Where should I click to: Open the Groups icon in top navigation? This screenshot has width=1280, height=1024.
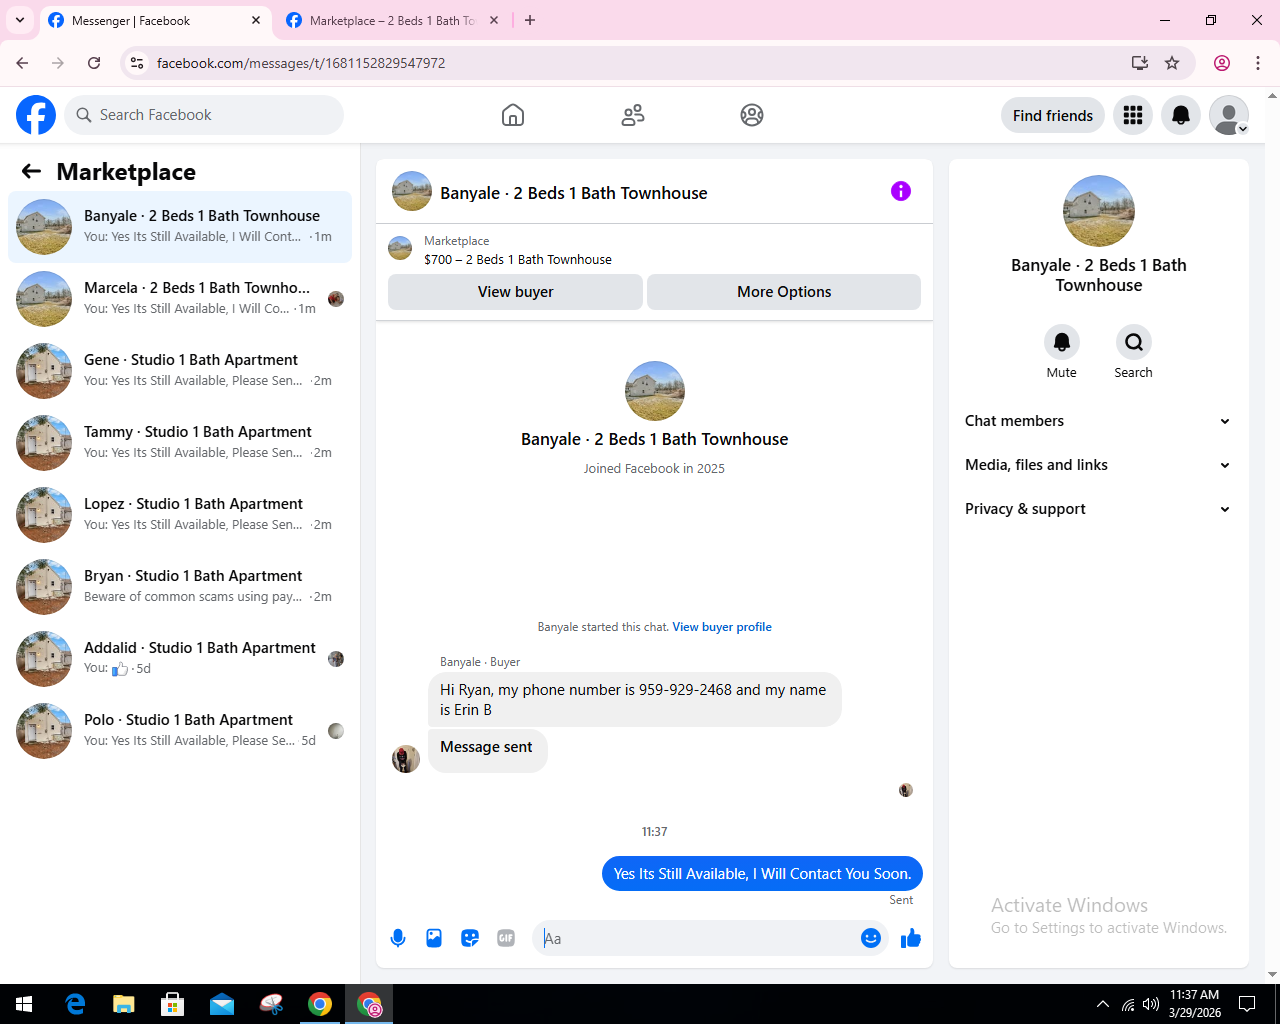tap(752, 115)
